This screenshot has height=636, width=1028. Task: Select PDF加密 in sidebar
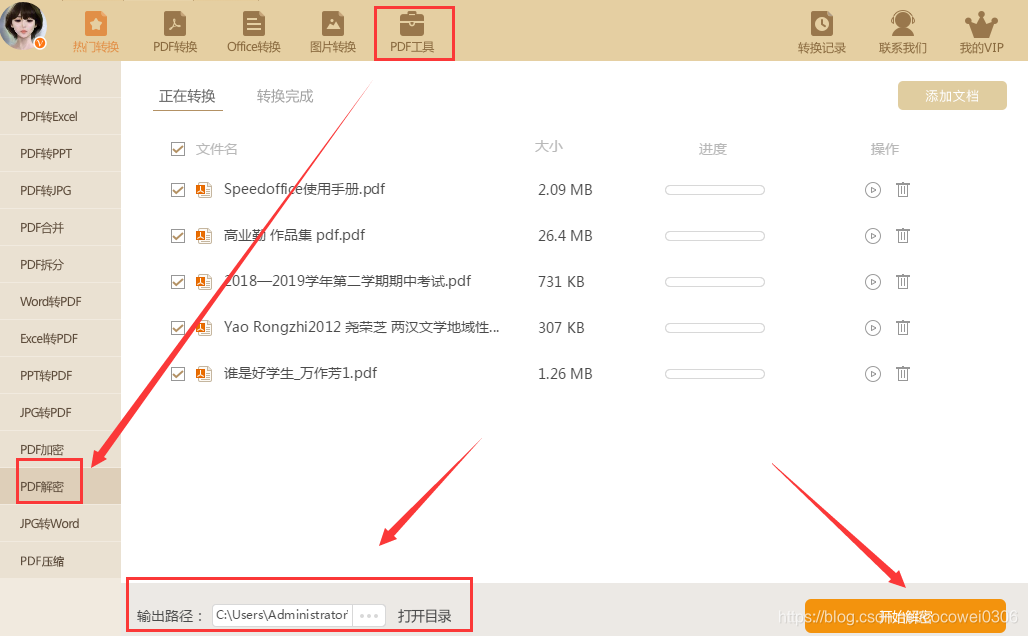click(x=60, y=450)
